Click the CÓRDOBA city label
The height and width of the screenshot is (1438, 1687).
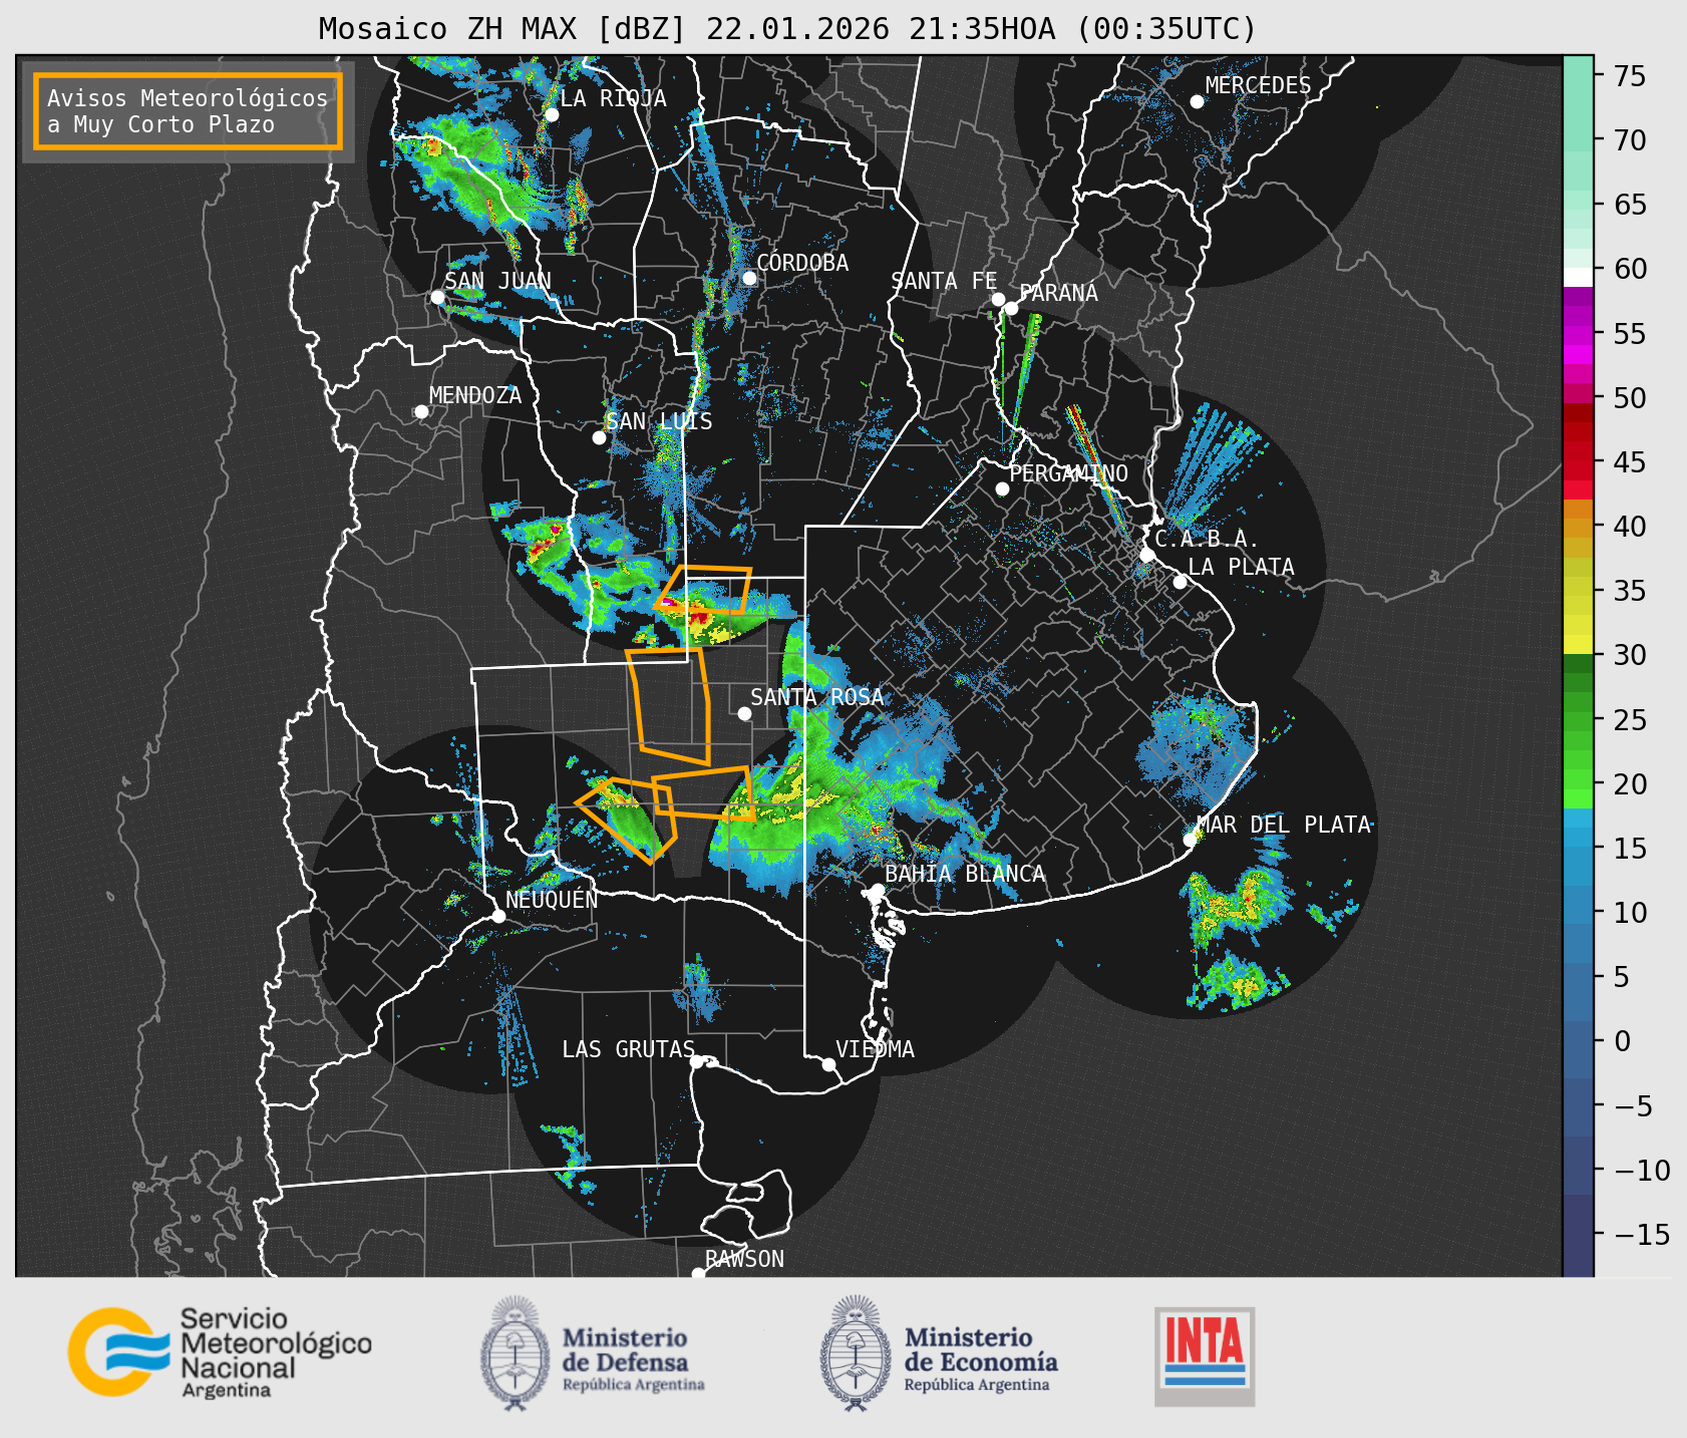coord(802,263)
